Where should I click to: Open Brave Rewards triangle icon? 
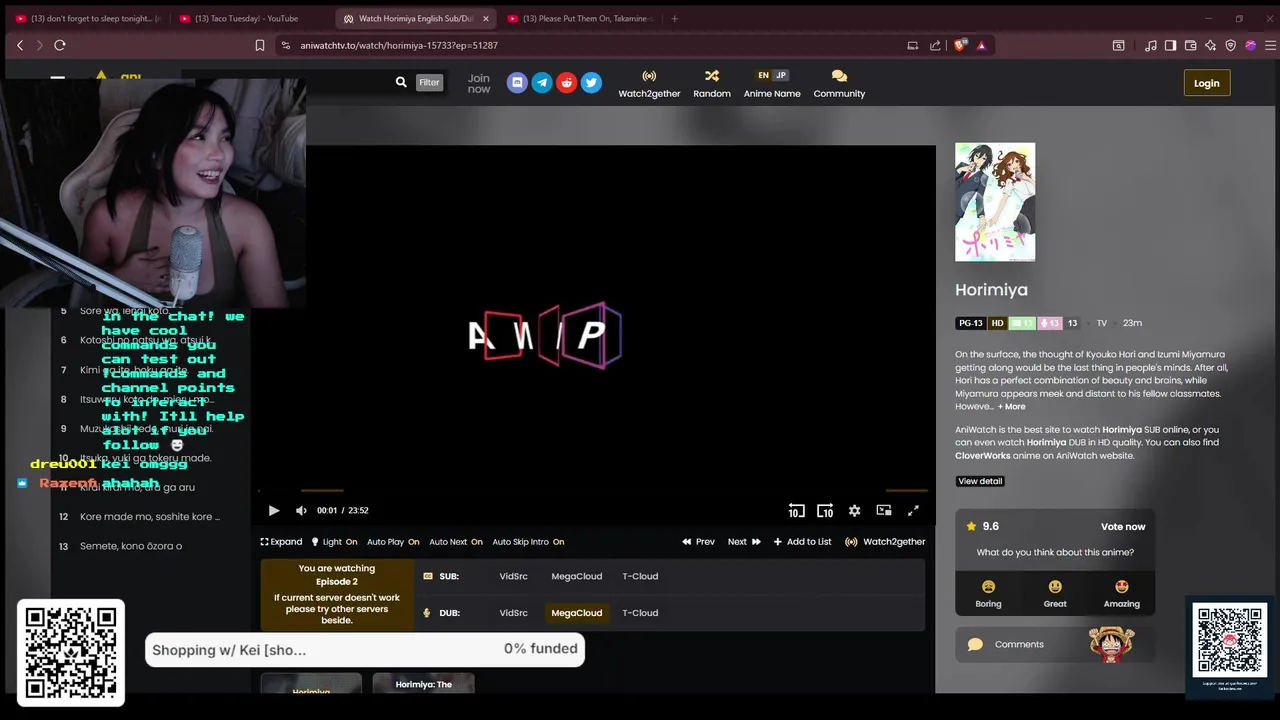point(981,45)
